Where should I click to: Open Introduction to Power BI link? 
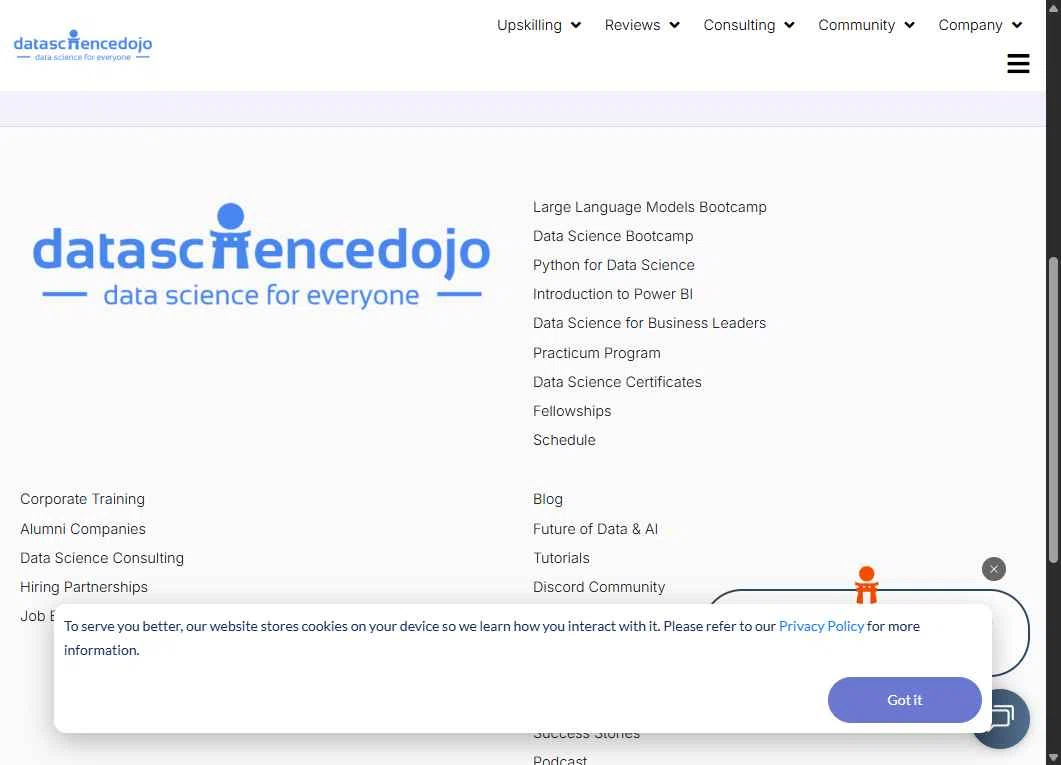(612, 294)
